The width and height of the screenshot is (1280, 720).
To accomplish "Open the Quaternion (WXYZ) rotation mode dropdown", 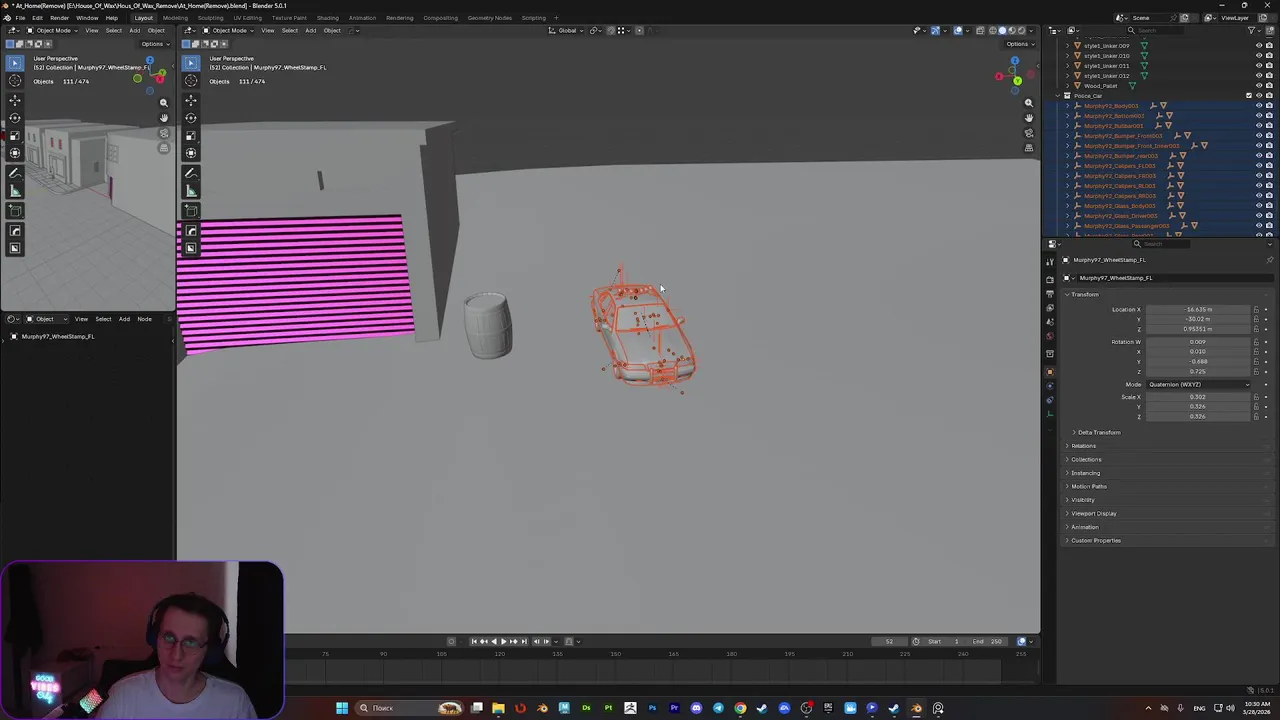I will [1198, 384].
